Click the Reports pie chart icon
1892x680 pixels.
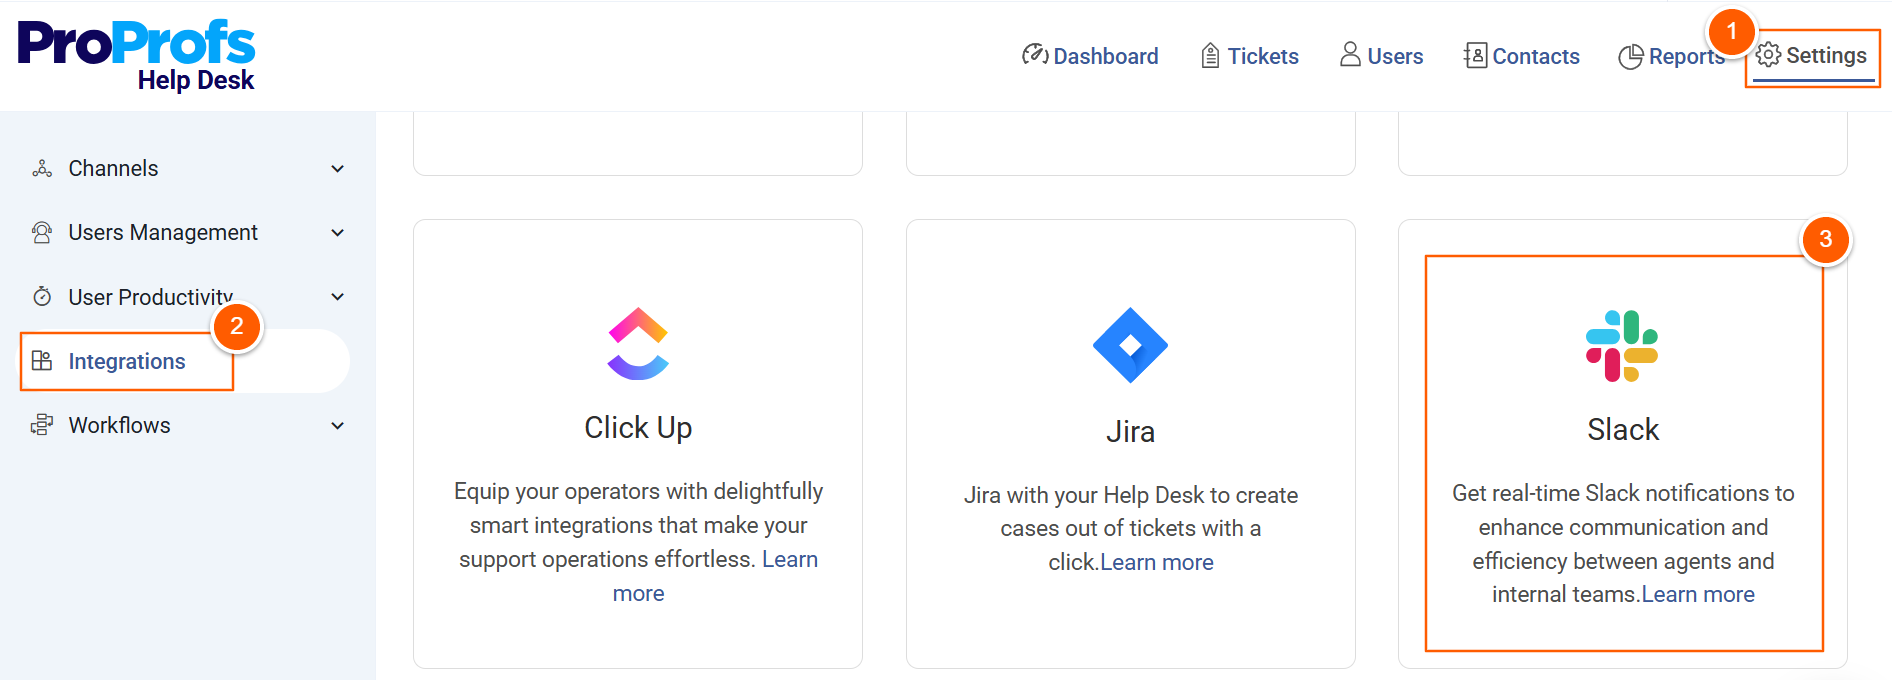pos(1630,57)
